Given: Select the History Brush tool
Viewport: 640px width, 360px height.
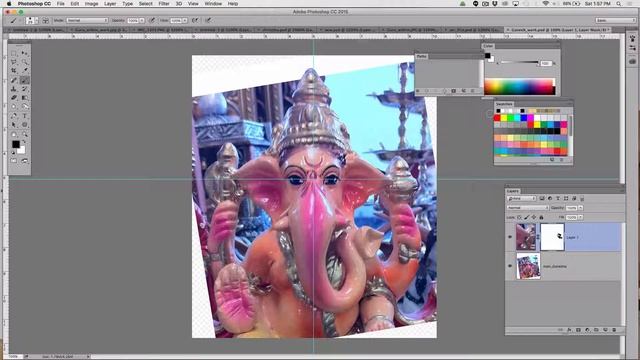Looking at the screenshot, I should tap(24, 89).
